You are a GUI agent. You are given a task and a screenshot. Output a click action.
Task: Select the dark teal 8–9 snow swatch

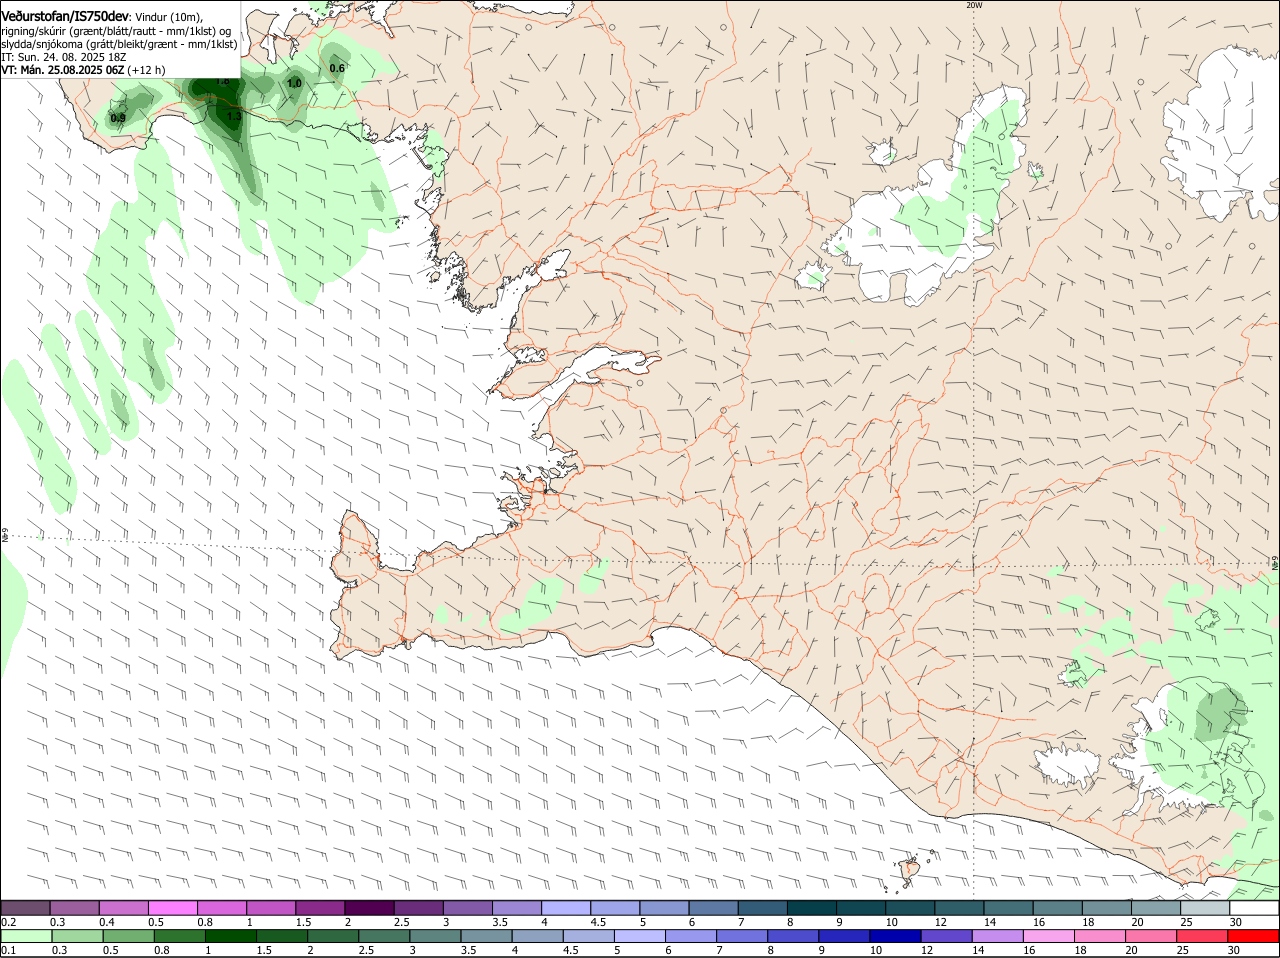[x=812, y=908]
